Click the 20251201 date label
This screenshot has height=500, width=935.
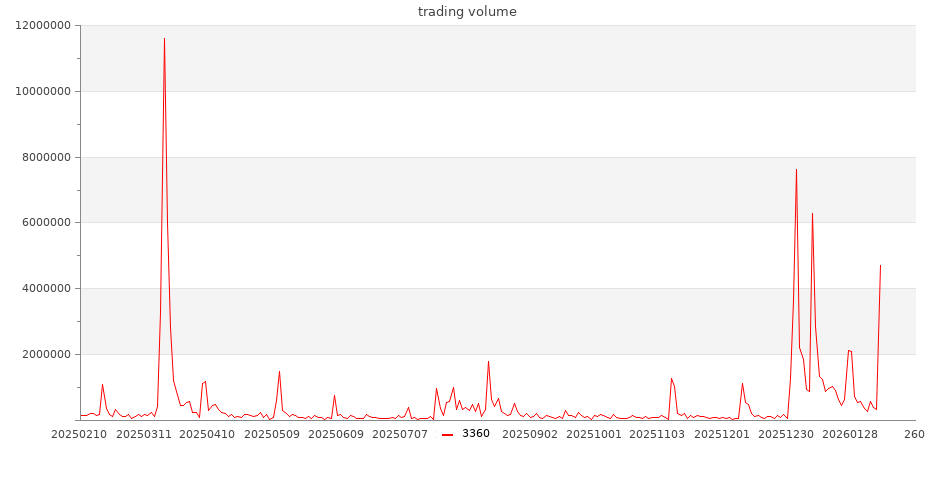click(722, 435)
